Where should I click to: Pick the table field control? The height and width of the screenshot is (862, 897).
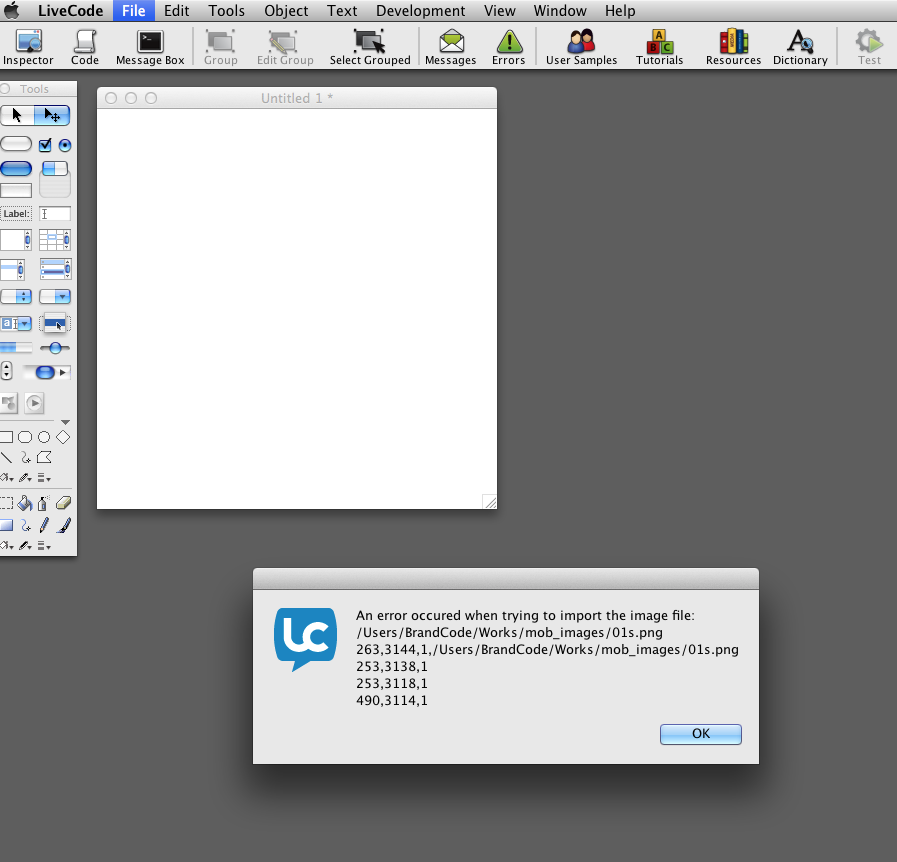55,240
